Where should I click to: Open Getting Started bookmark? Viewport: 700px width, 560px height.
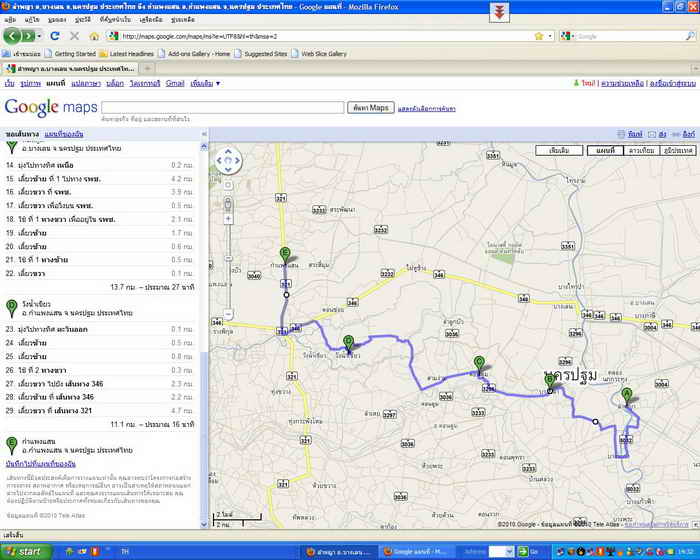click(70, 54)
